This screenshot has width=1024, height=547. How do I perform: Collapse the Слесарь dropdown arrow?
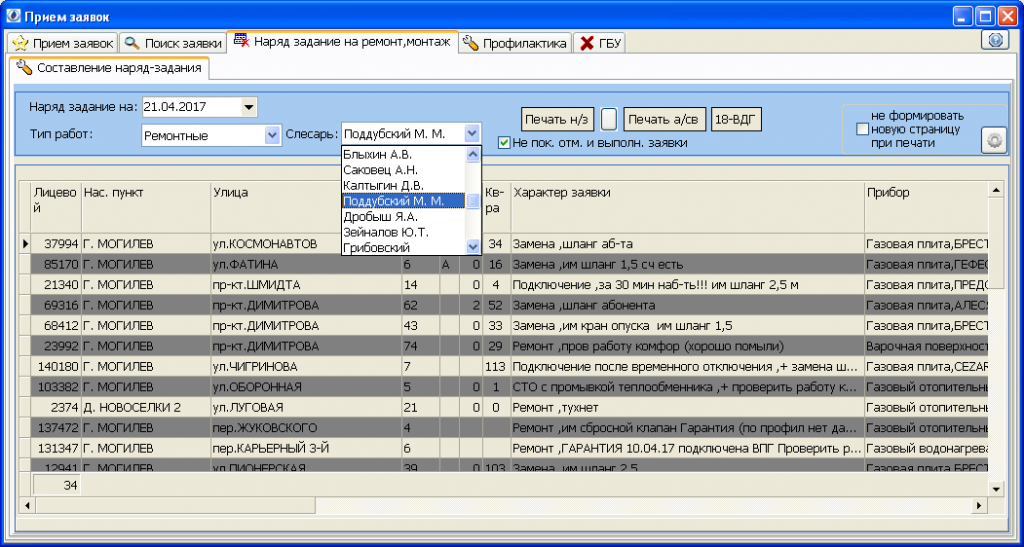coord(472,134)
